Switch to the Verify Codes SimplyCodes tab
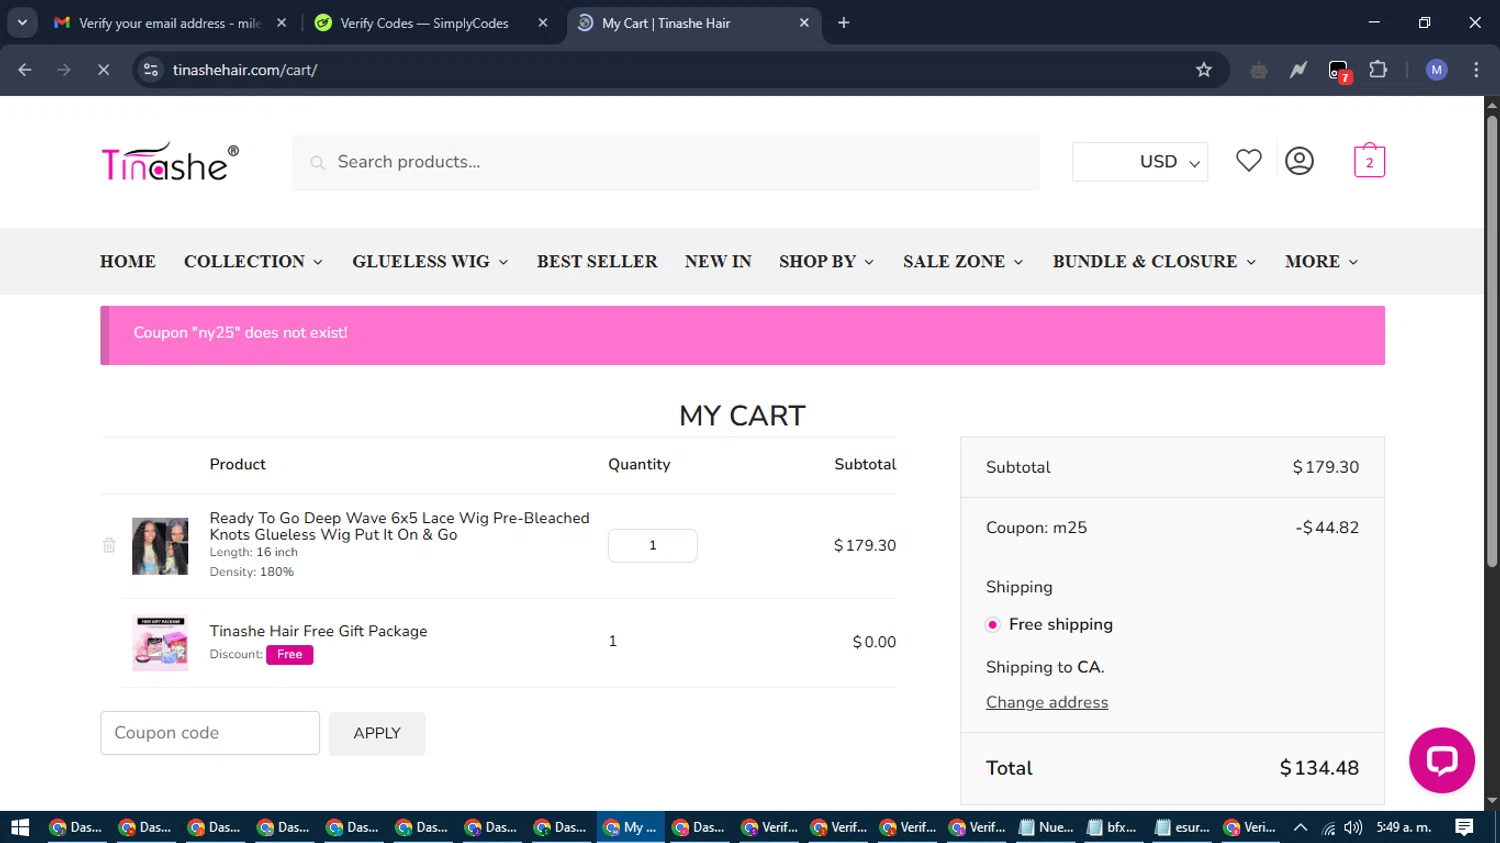The image size is (1500, 843). 425,22
